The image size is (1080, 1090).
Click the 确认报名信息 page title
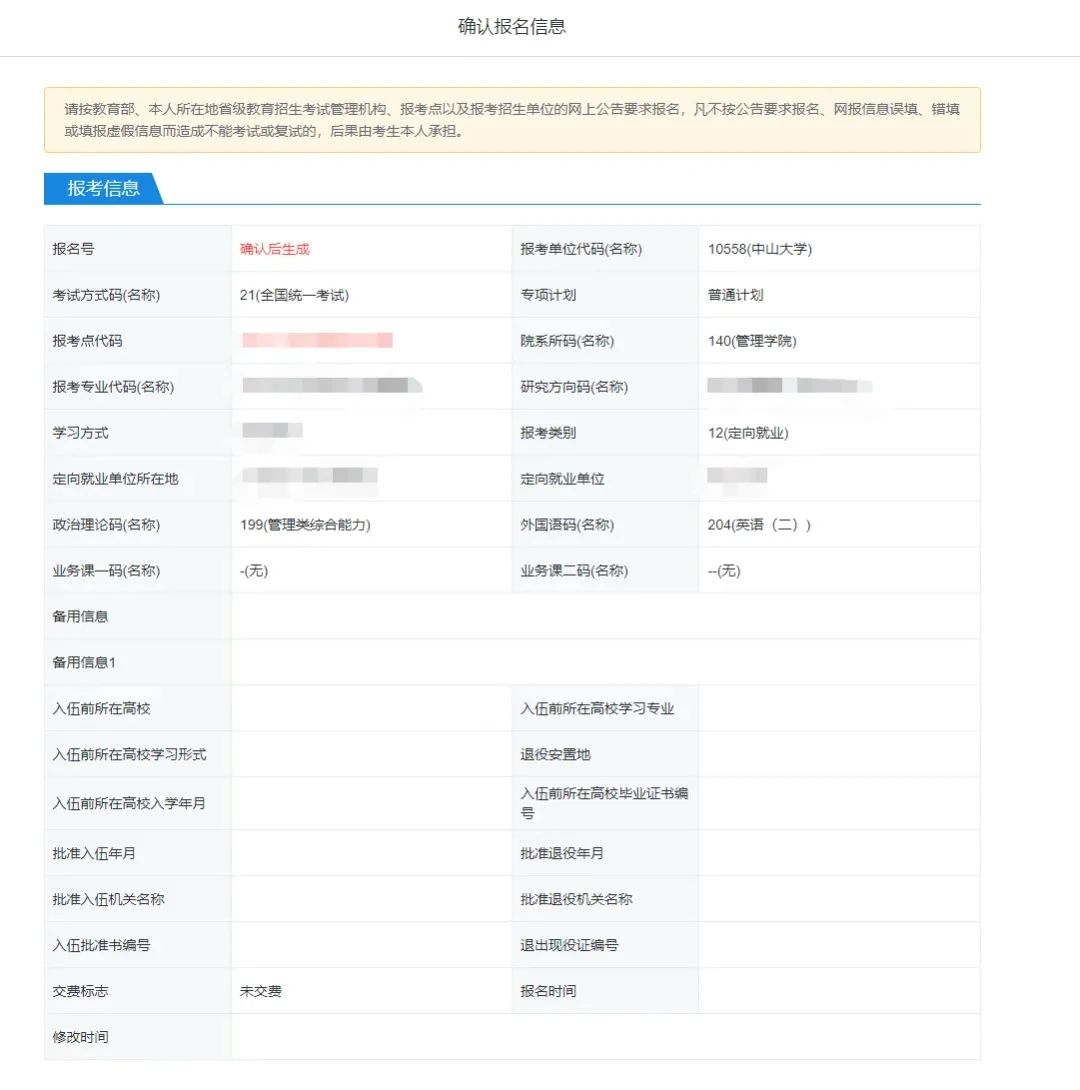512,27
